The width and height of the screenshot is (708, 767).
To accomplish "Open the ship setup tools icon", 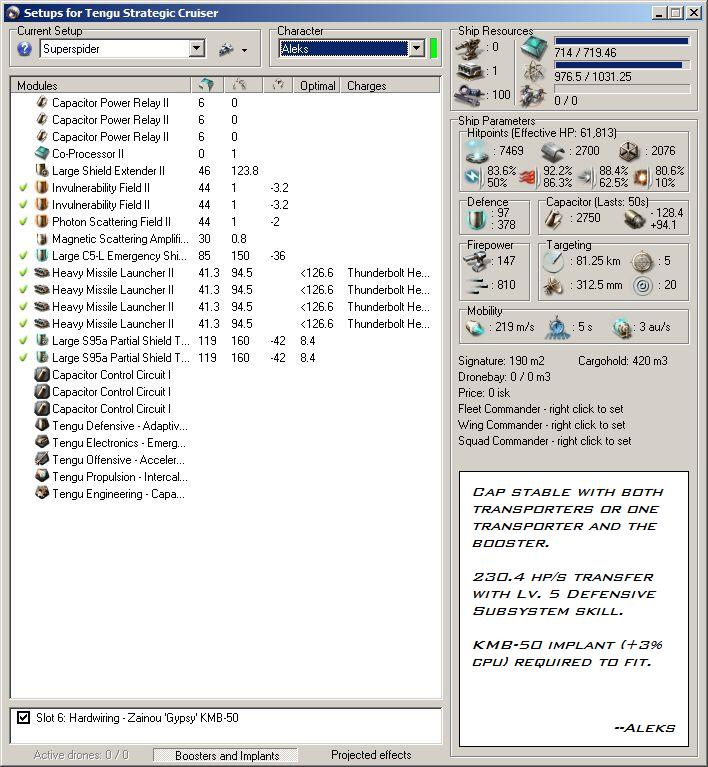I will pyautogui.click(x=226, y=49).
